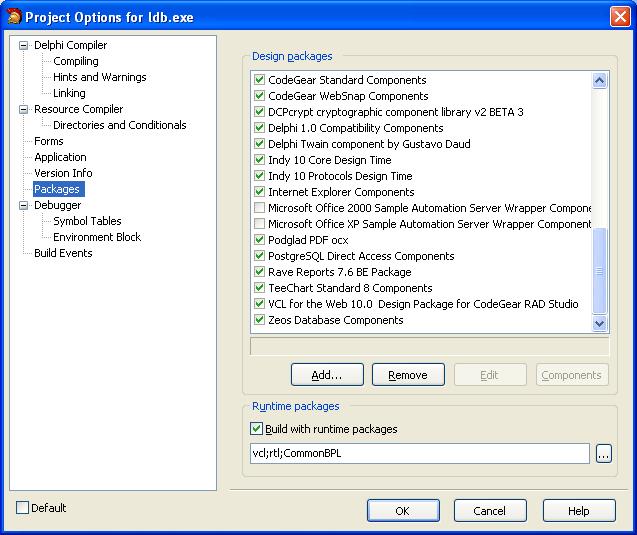637x535 pixels.
Task: Click the Remove package button
Action: click(x=408, y=375)
